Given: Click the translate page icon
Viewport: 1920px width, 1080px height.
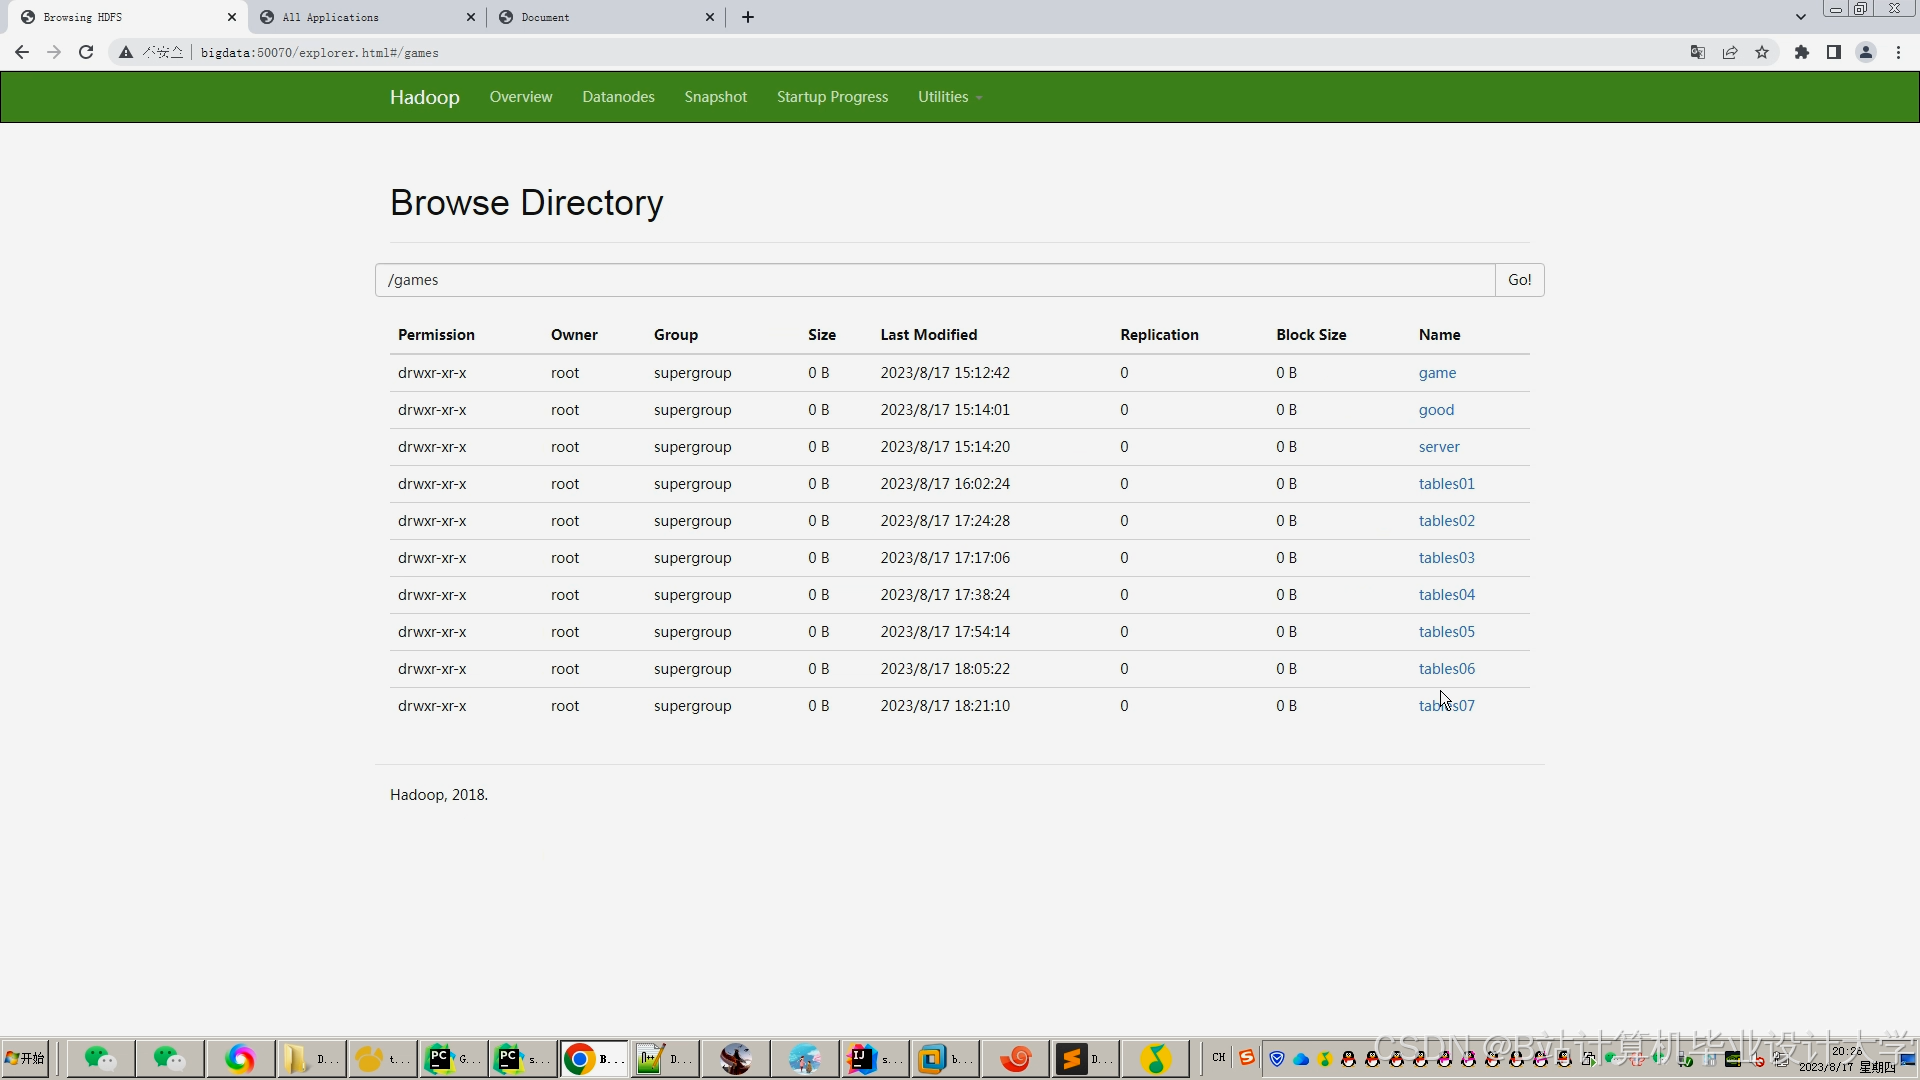Looking at the screenshot, I should pyautogui.click(x=1697, y=53).
